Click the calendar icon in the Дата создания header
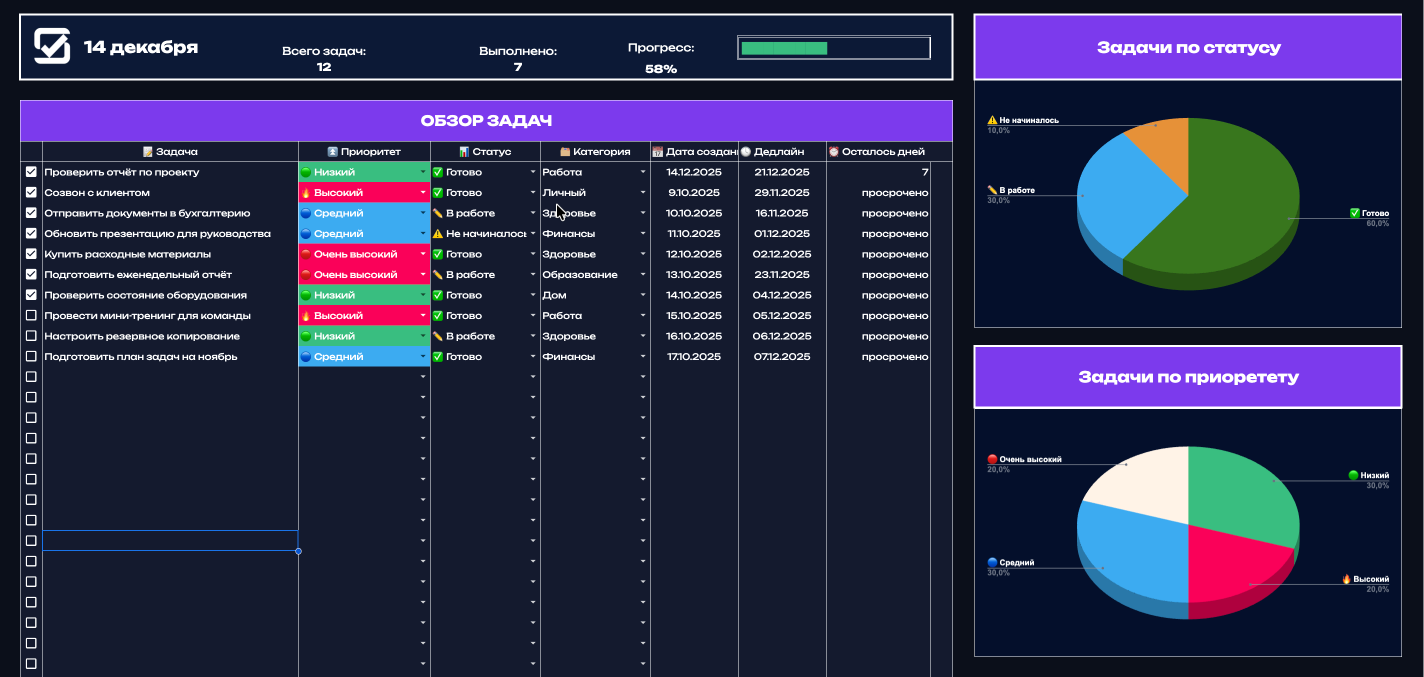Screen dimensions: 1424x677 (657, 152)
